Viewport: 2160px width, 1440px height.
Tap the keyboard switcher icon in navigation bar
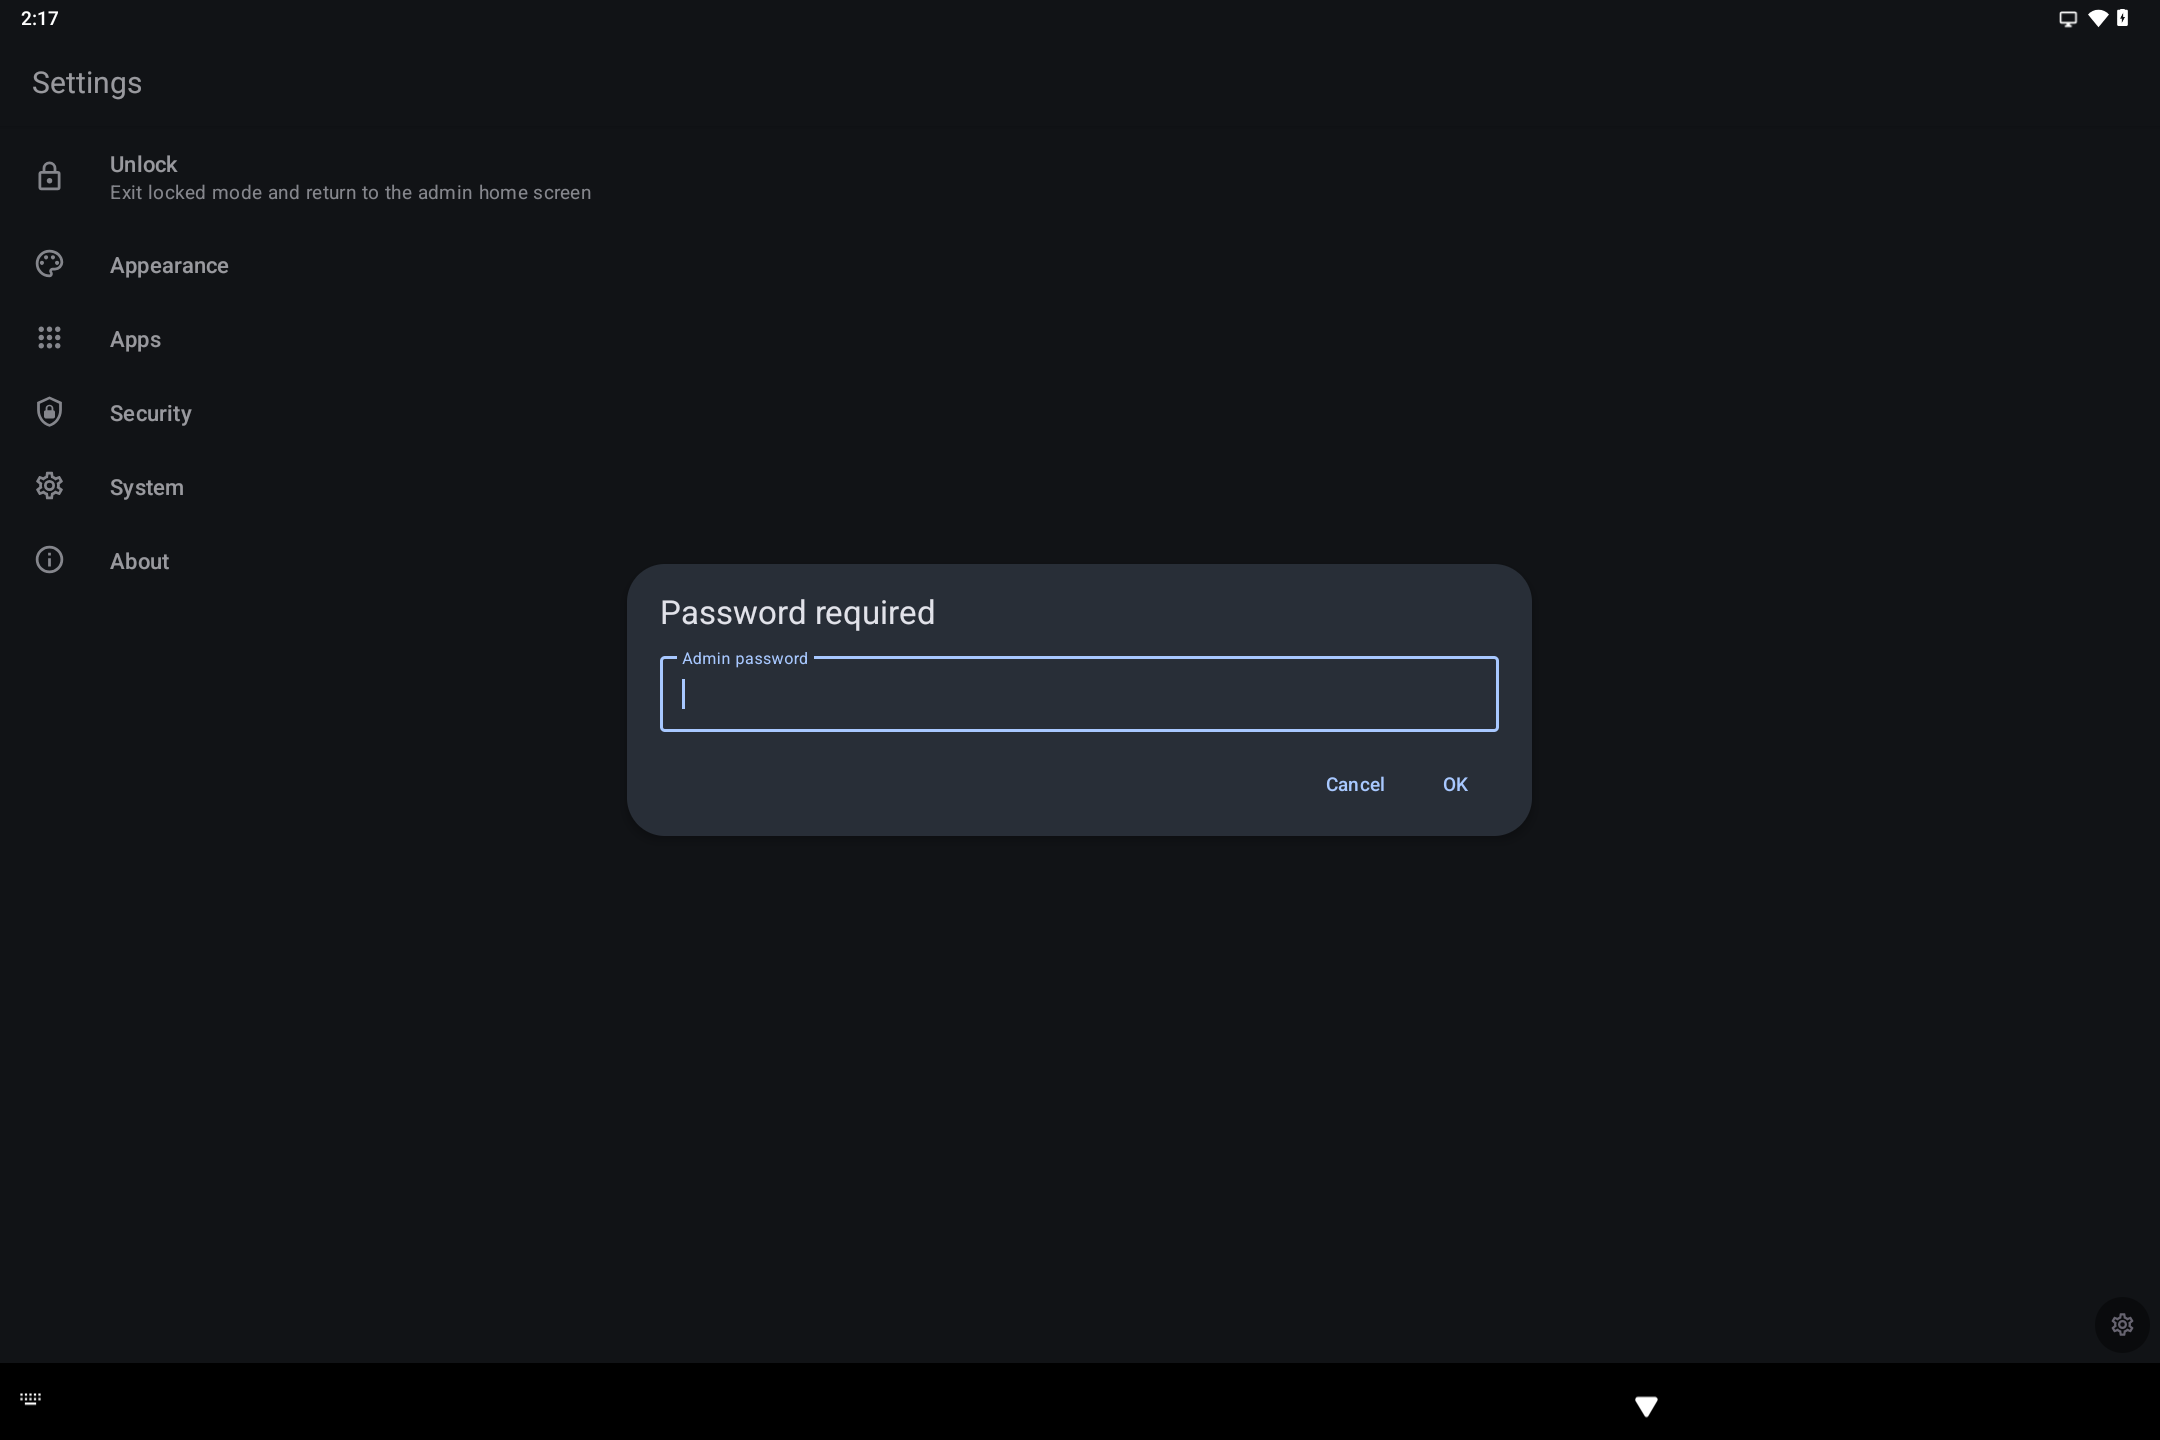point(31,1399)
